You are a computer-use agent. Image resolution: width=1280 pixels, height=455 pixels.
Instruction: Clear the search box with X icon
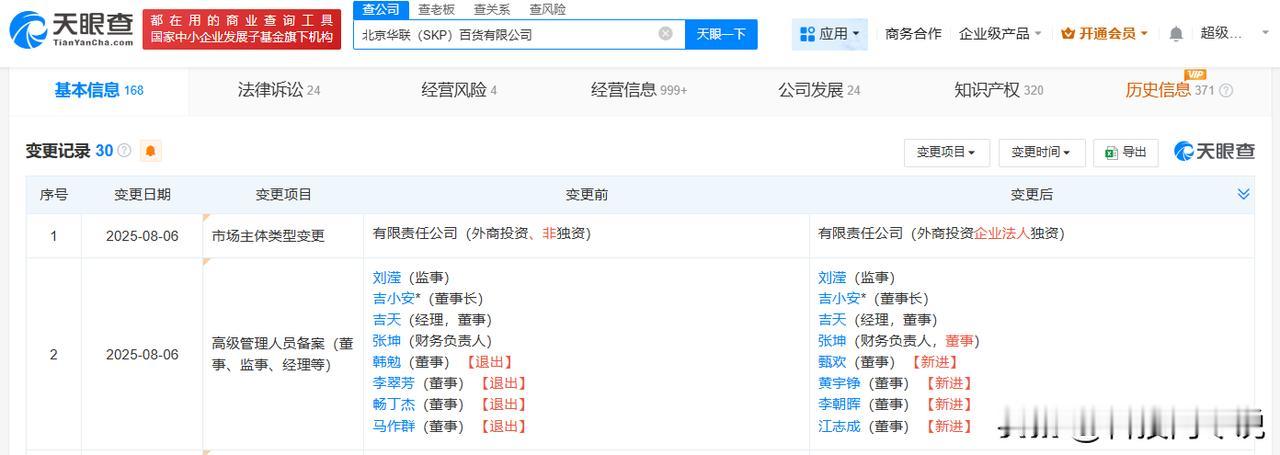(x=666, y=34)
